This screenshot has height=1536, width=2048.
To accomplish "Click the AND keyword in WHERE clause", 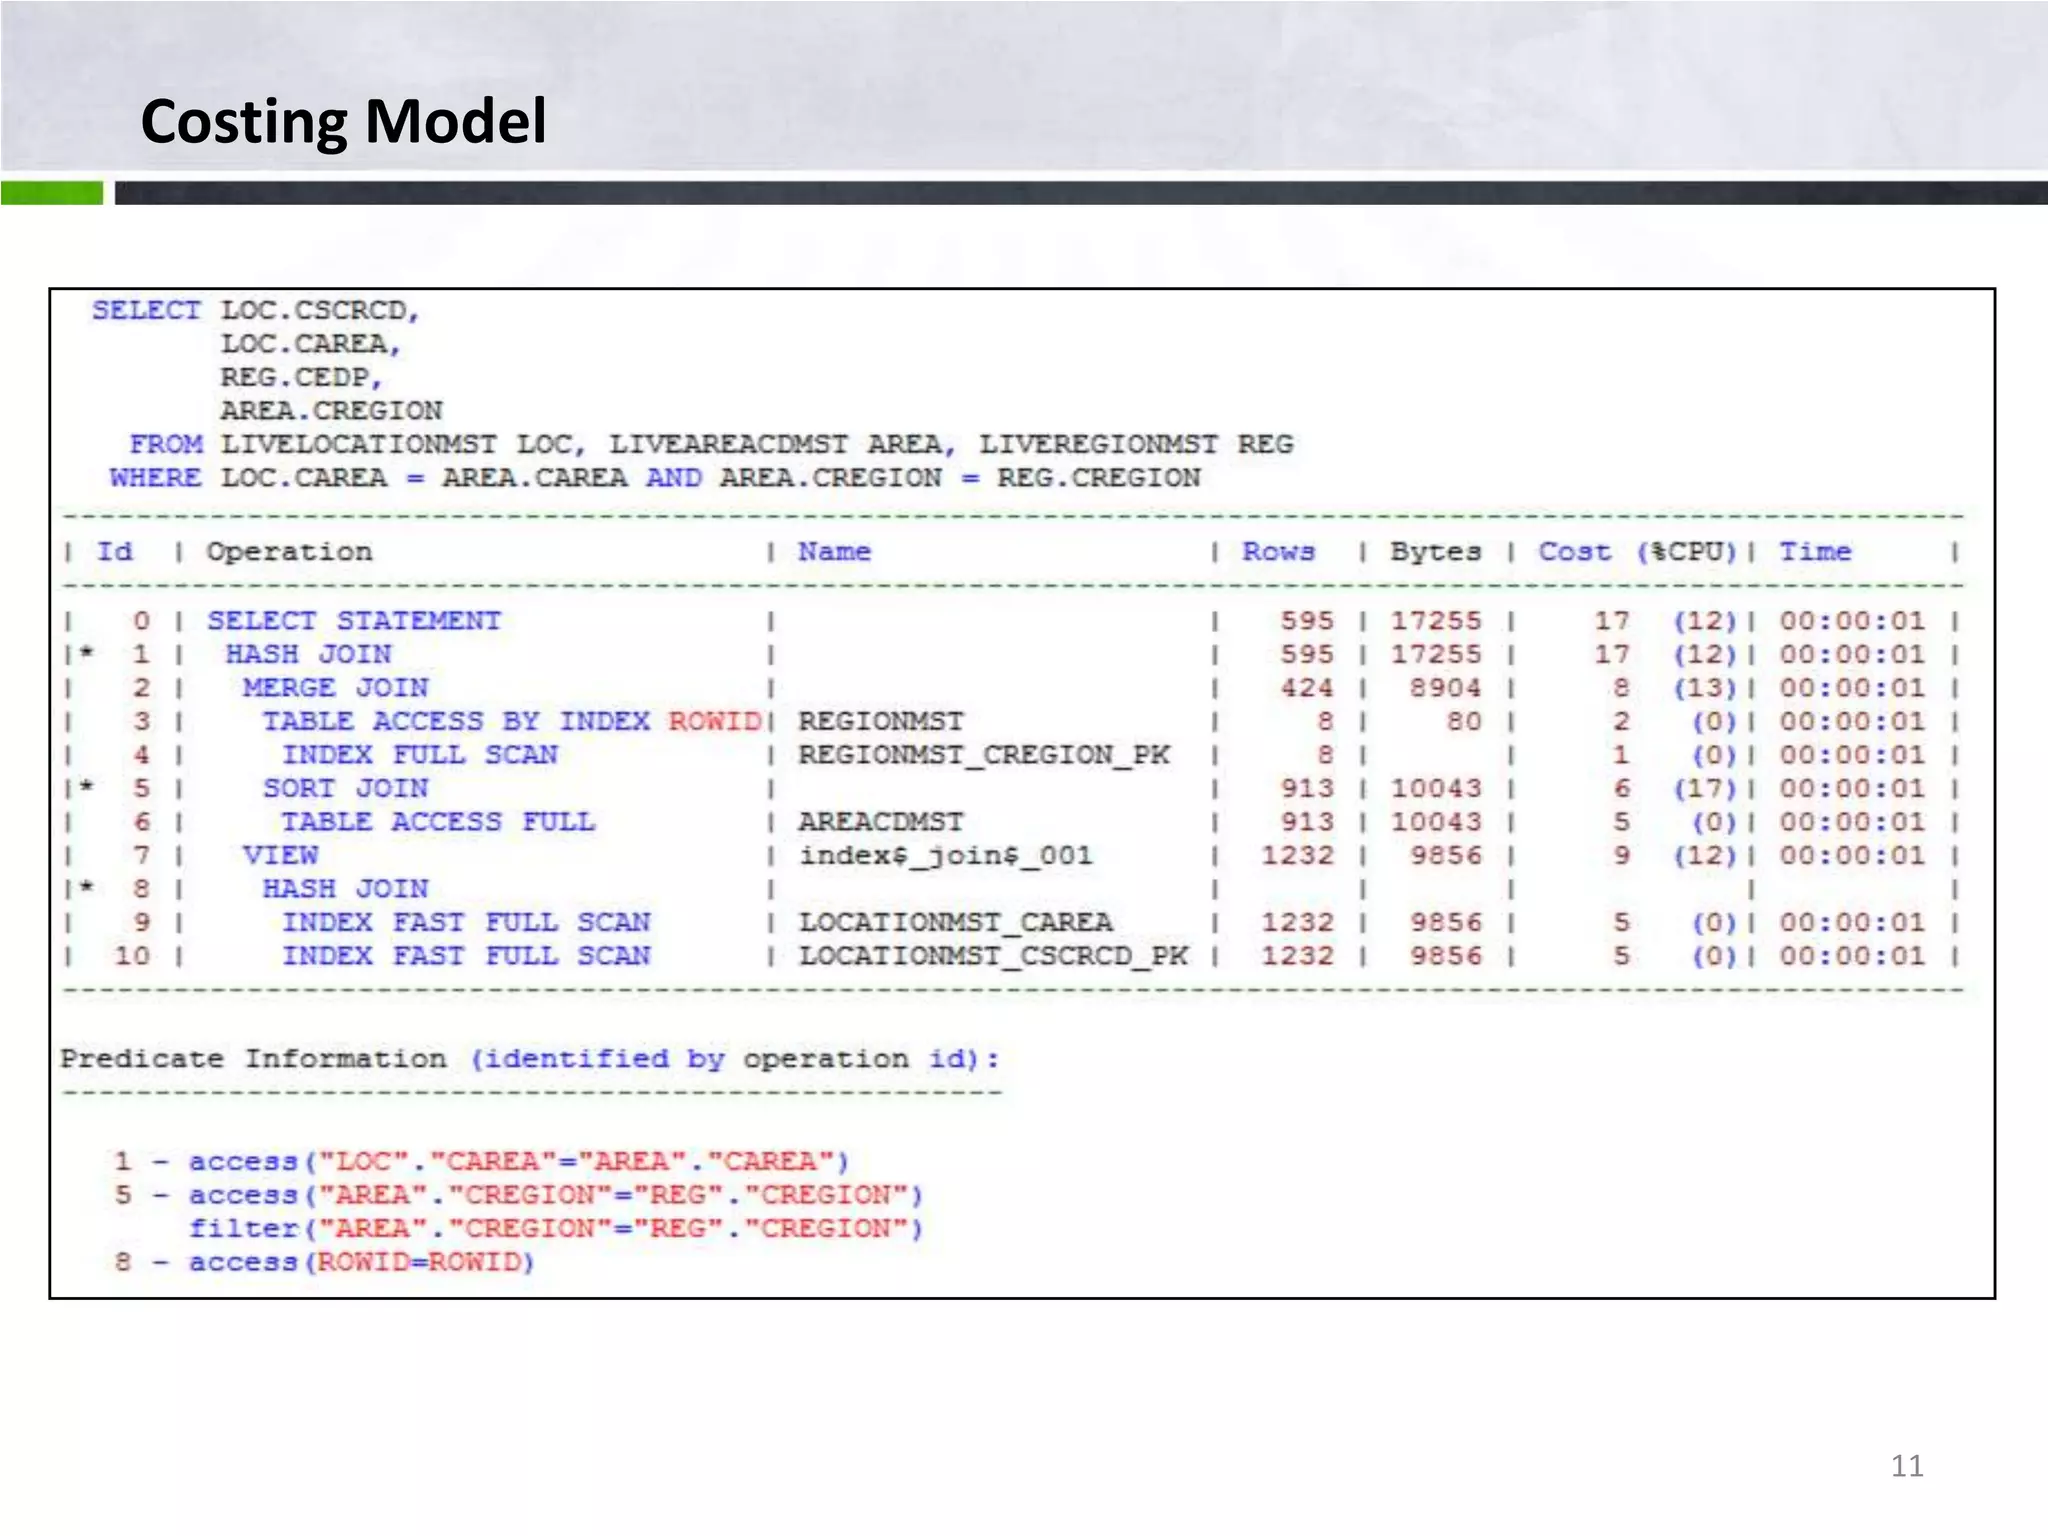I will 673,478.
